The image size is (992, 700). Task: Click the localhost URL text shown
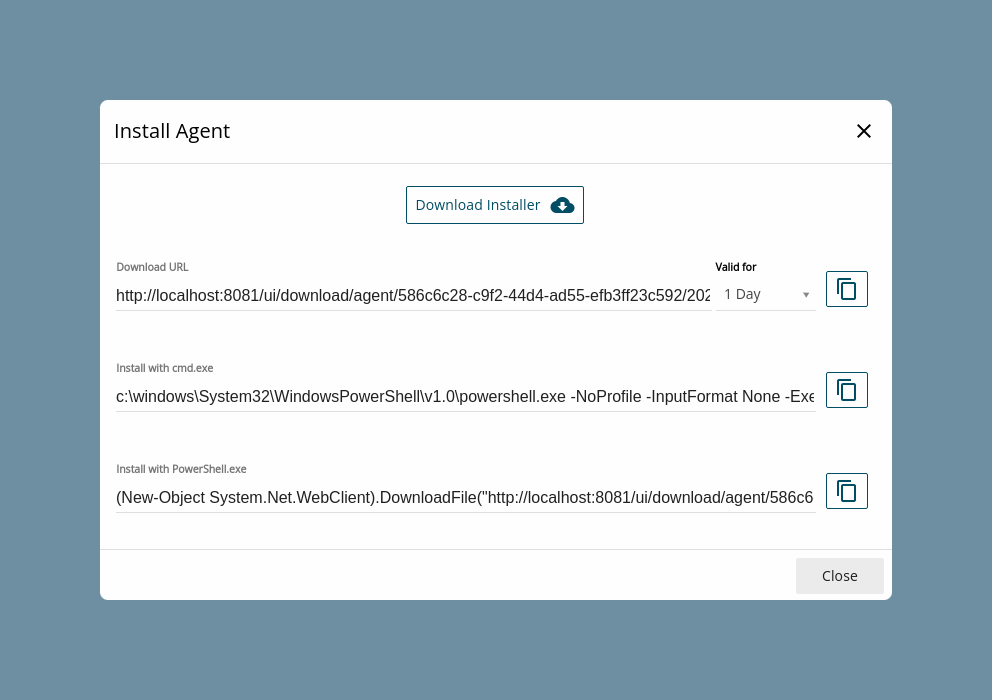click(x=413, y=296)
